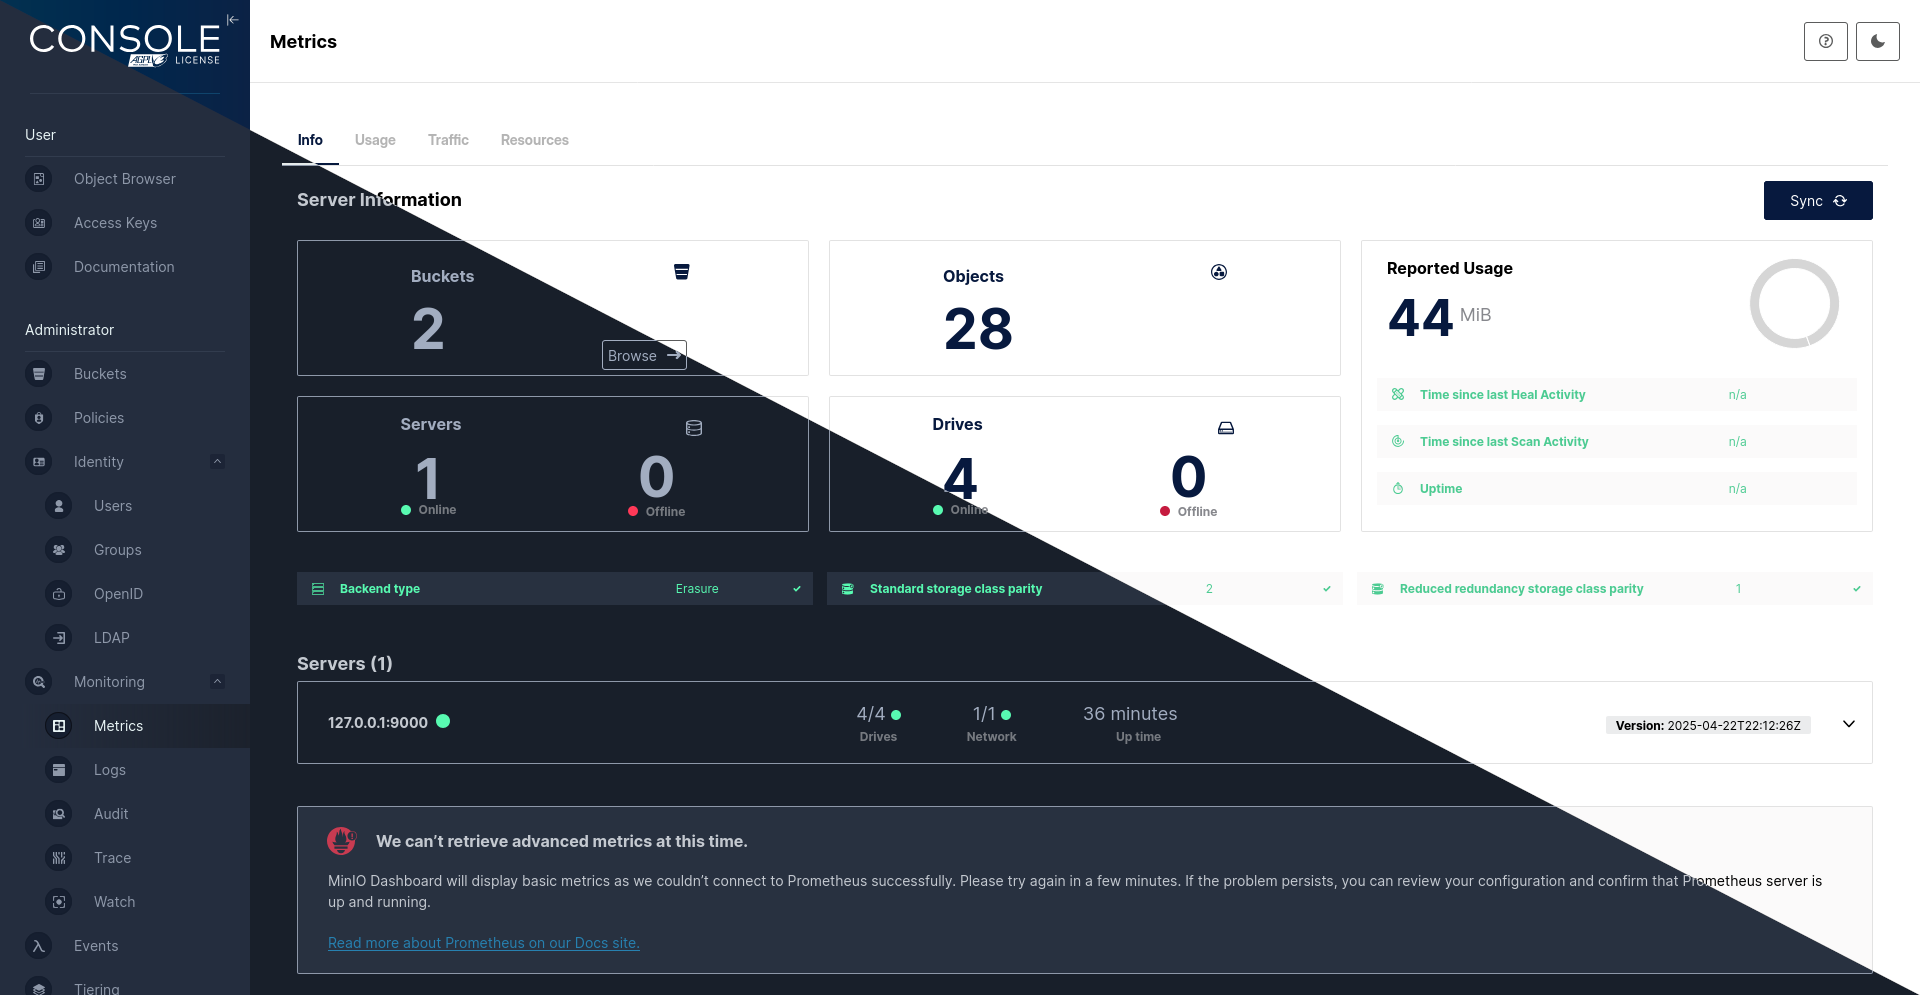Click the Tiering layers icon
The image size is (1920, 995).
point(39,988)
